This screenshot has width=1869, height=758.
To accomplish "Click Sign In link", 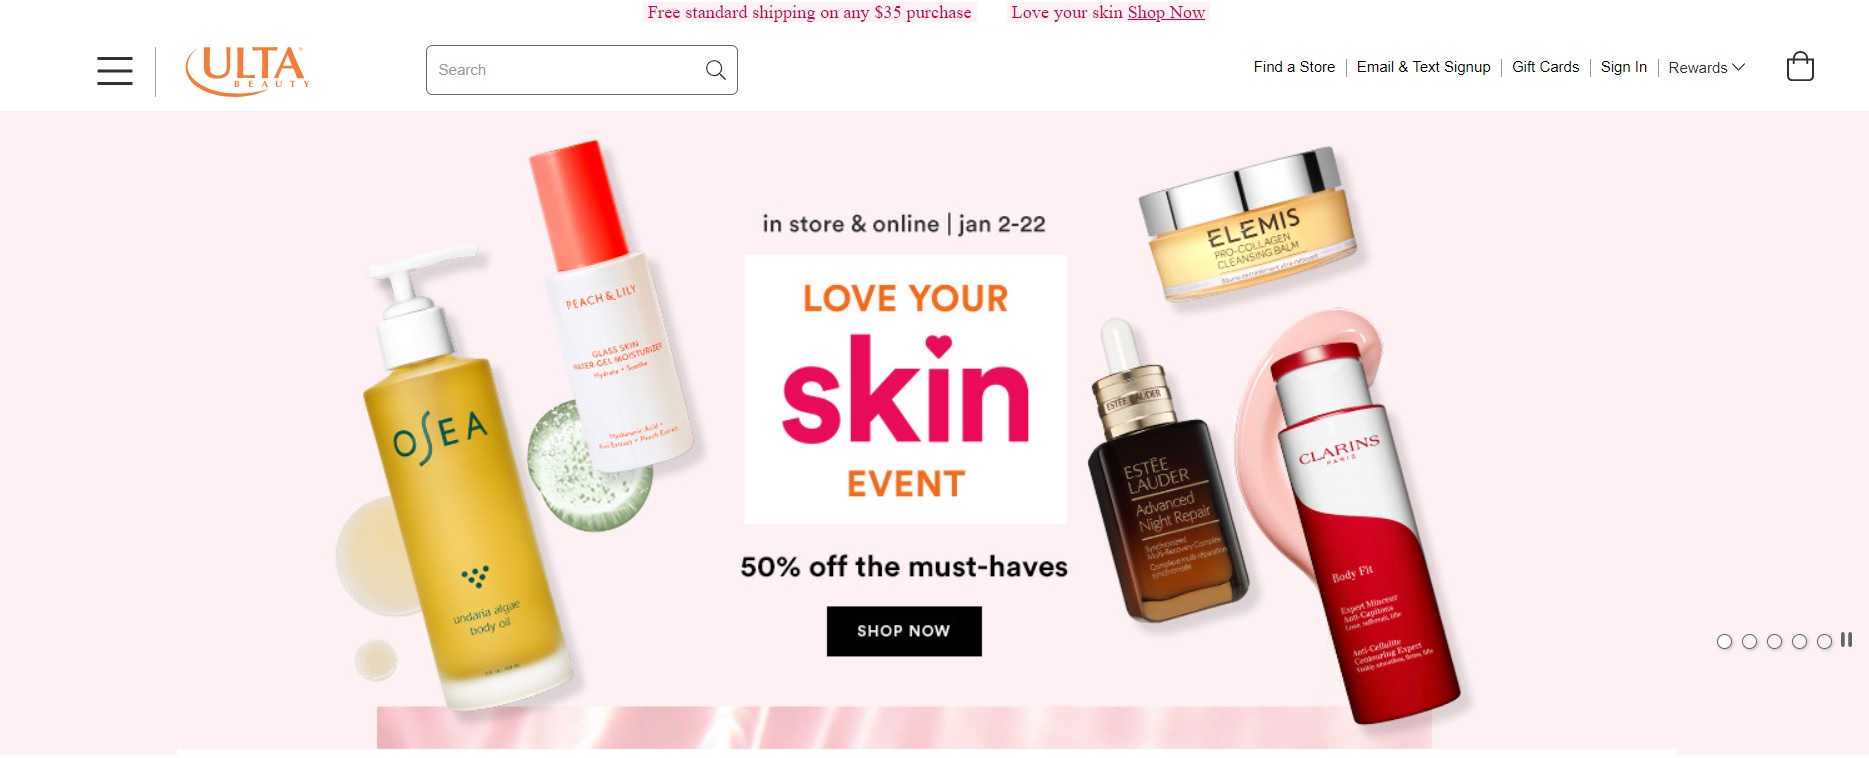I will [x=1623, y=67].
